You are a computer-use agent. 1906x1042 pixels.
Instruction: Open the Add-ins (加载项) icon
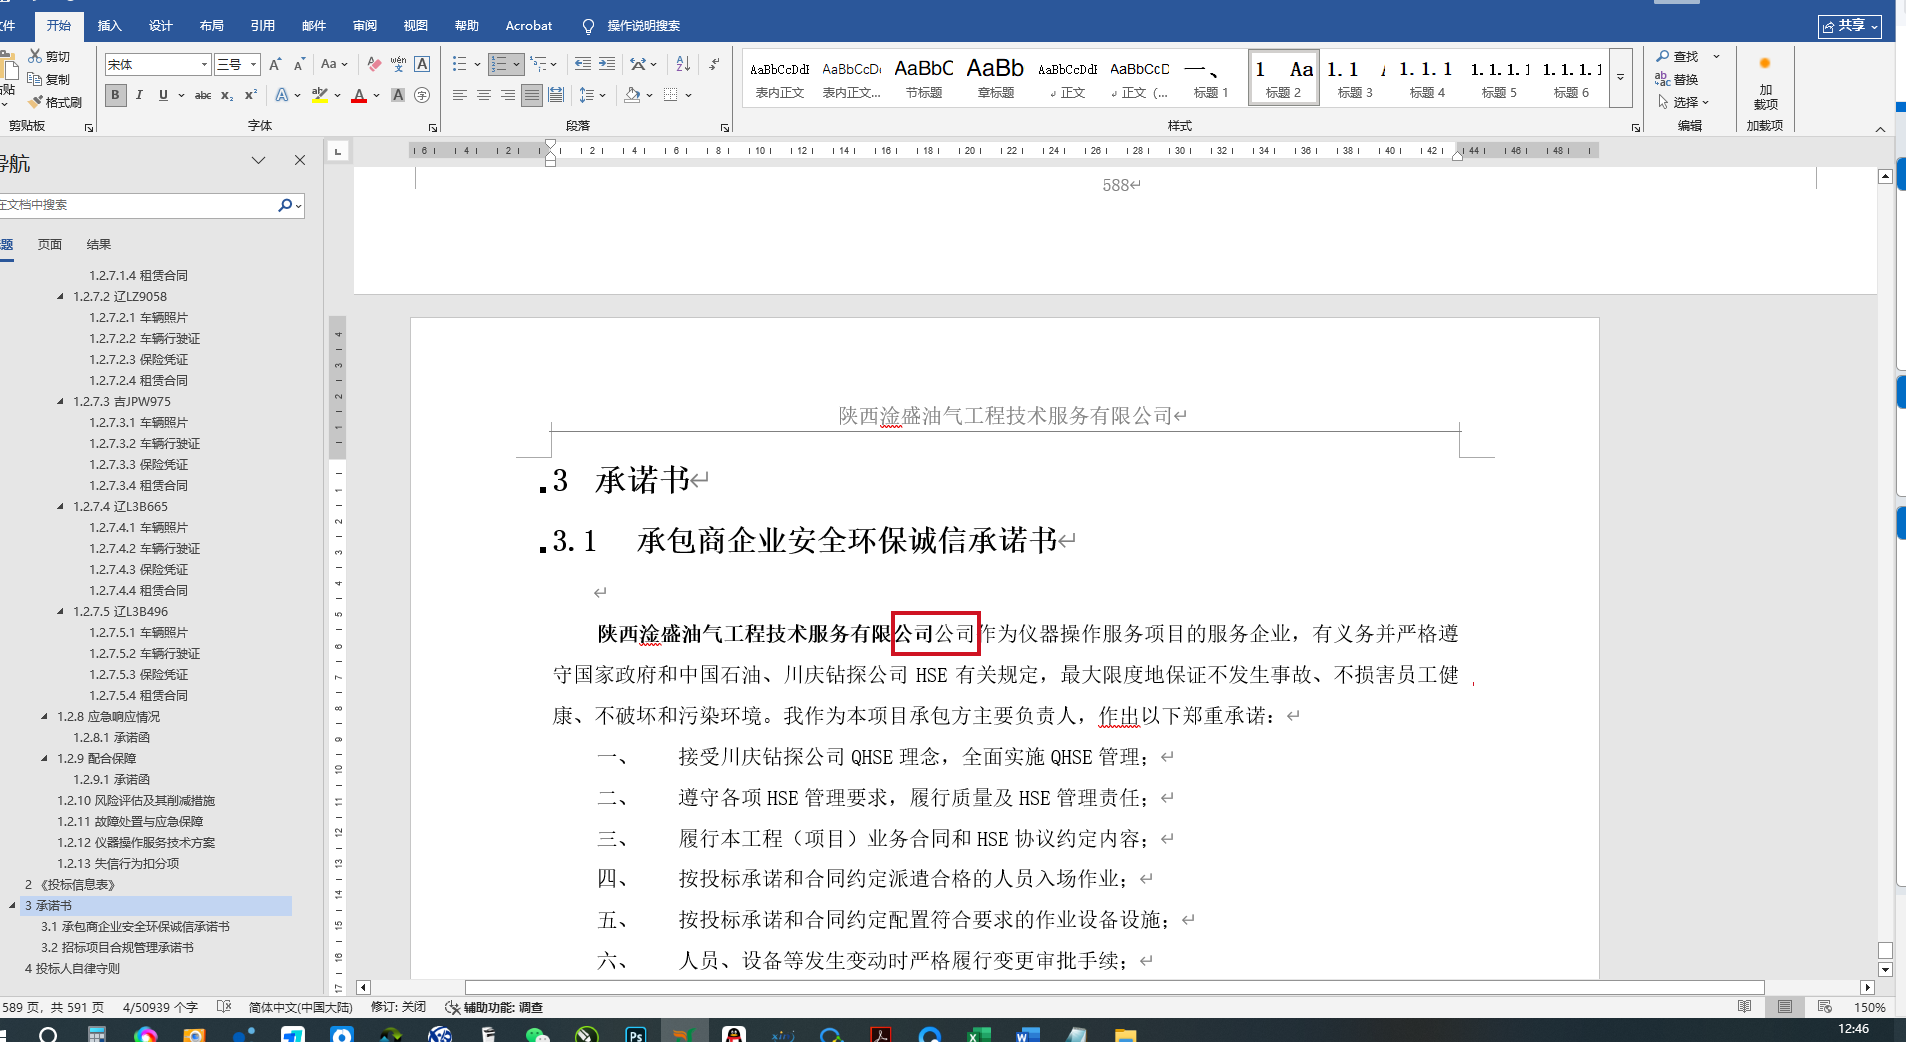(x=1765, y=82)
